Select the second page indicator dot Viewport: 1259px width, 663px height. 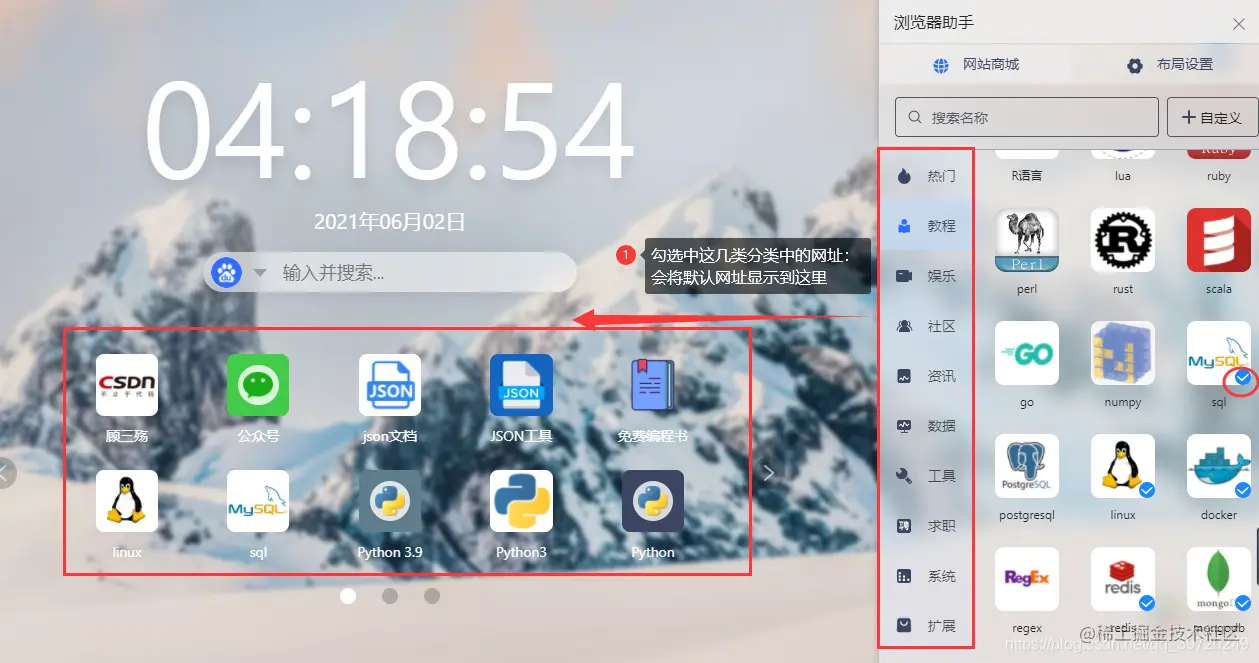(390, 596)
